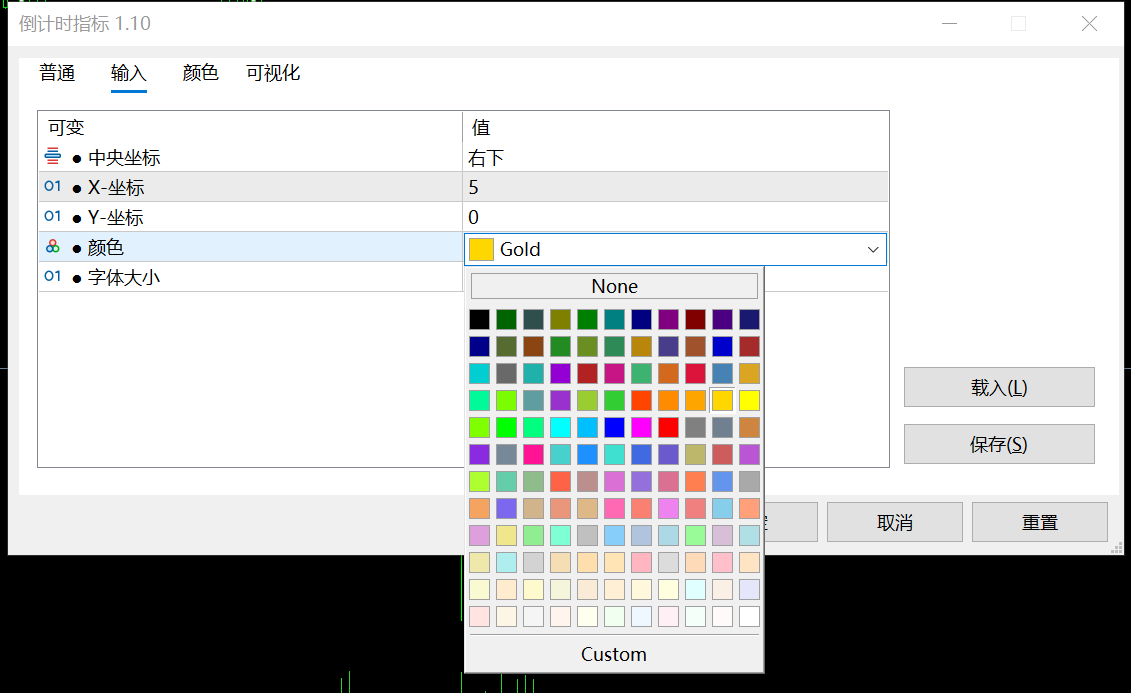Switch to the 普通 tab
Screen dimensions: 1131x693
click(x=57, y=73)
